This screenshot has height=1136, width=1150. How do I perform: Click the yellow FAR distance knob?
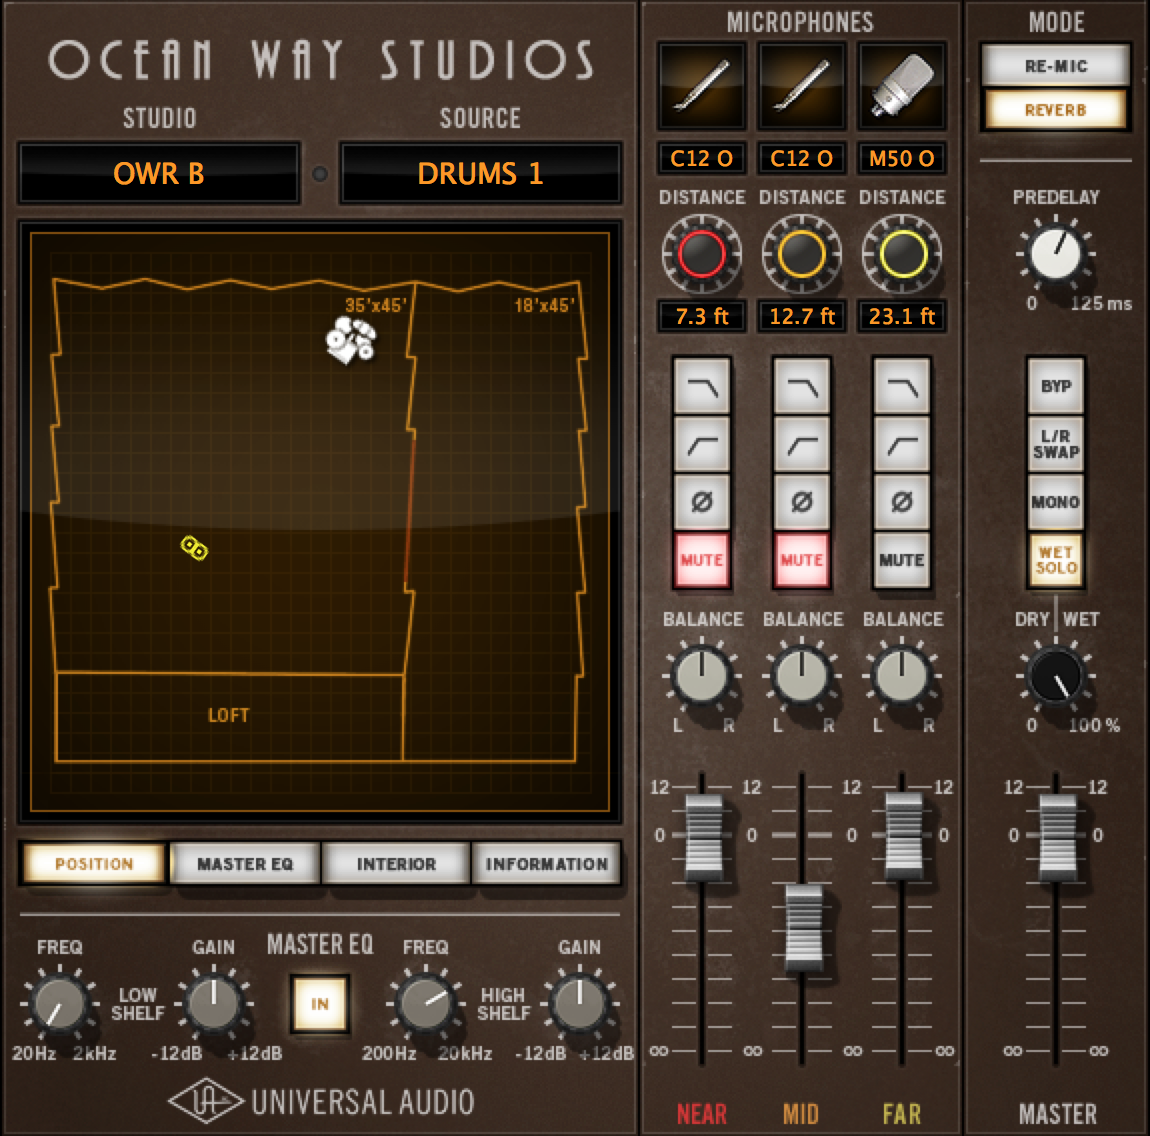click(902, 254)
